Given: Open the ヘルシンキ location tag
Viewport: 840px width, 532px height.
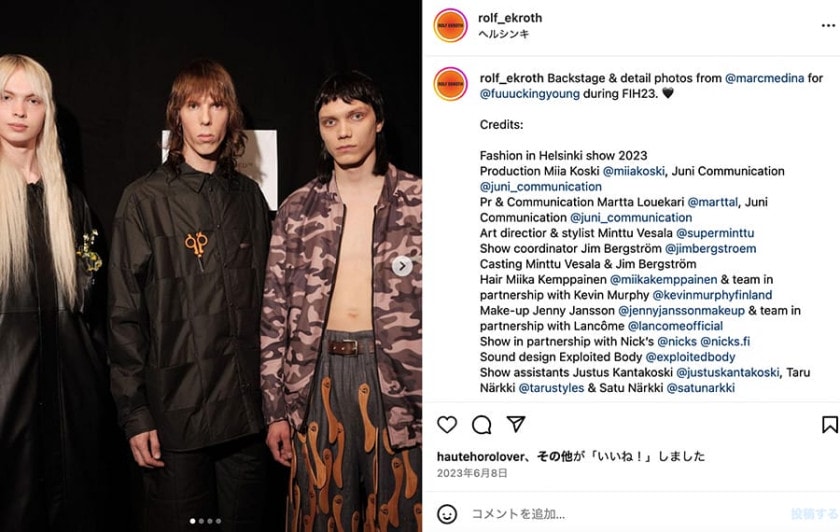Looking at the screenshot, I should (504, 34).
